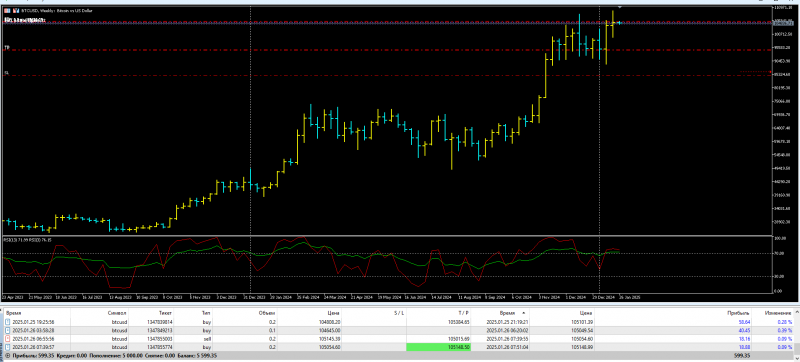This screenshot has height=362, width=800.
Task: Click the profit value 40.45
Action: (x=743, y=330)
